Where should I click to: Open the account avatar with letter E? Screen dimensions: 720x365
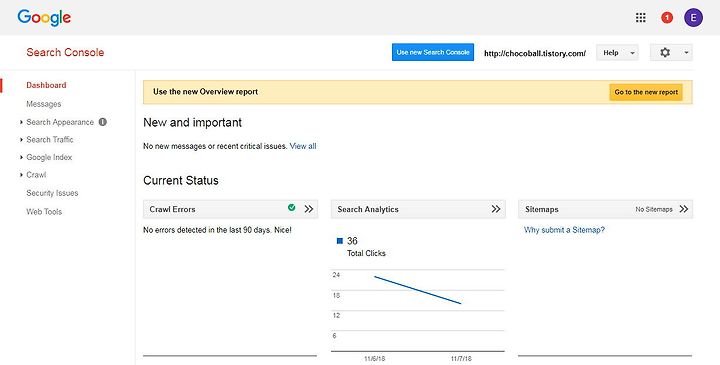pos(693,17)
